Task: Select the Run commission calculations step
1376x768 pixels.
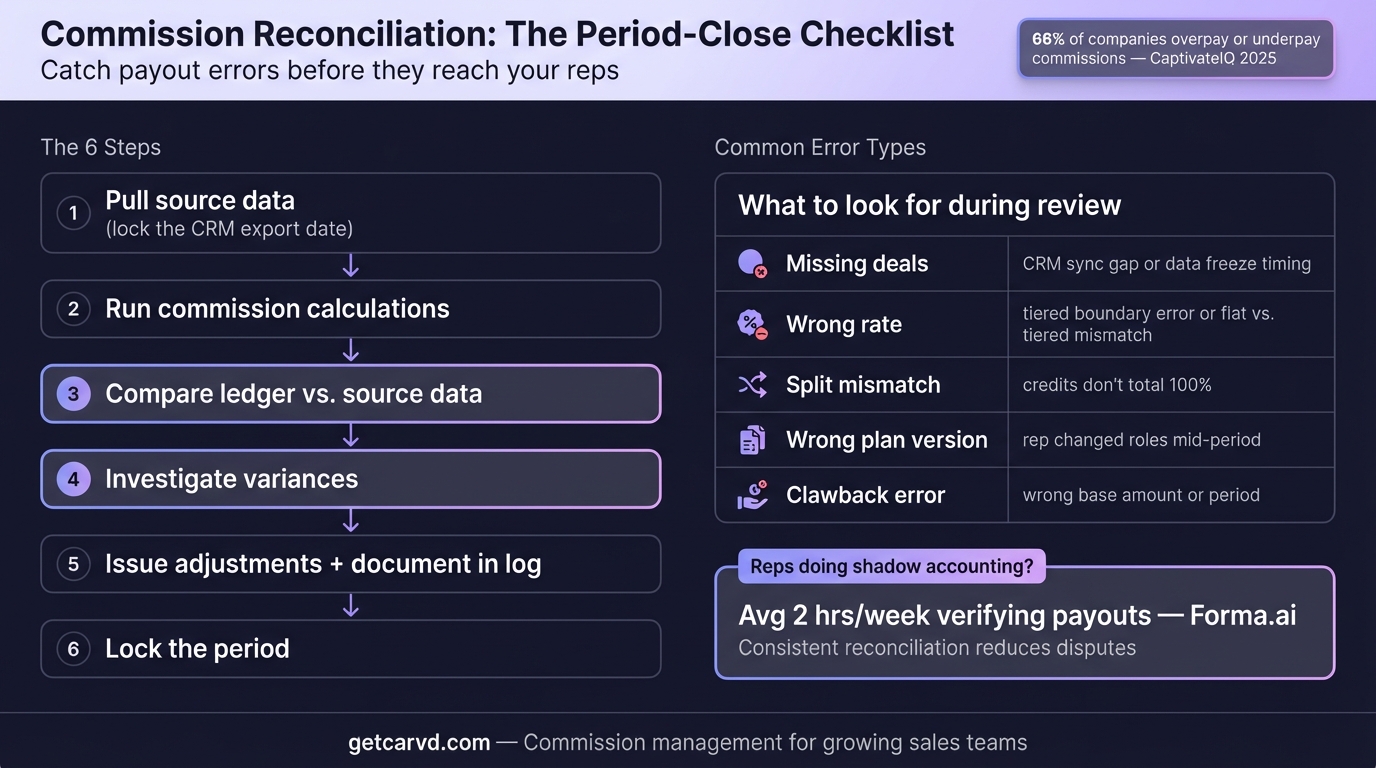Action: point(350,309)
